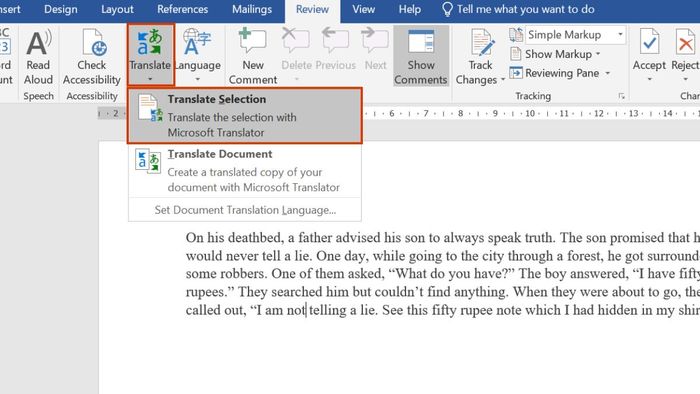Expand the Accept dropdown arrow

coord(650,79)
